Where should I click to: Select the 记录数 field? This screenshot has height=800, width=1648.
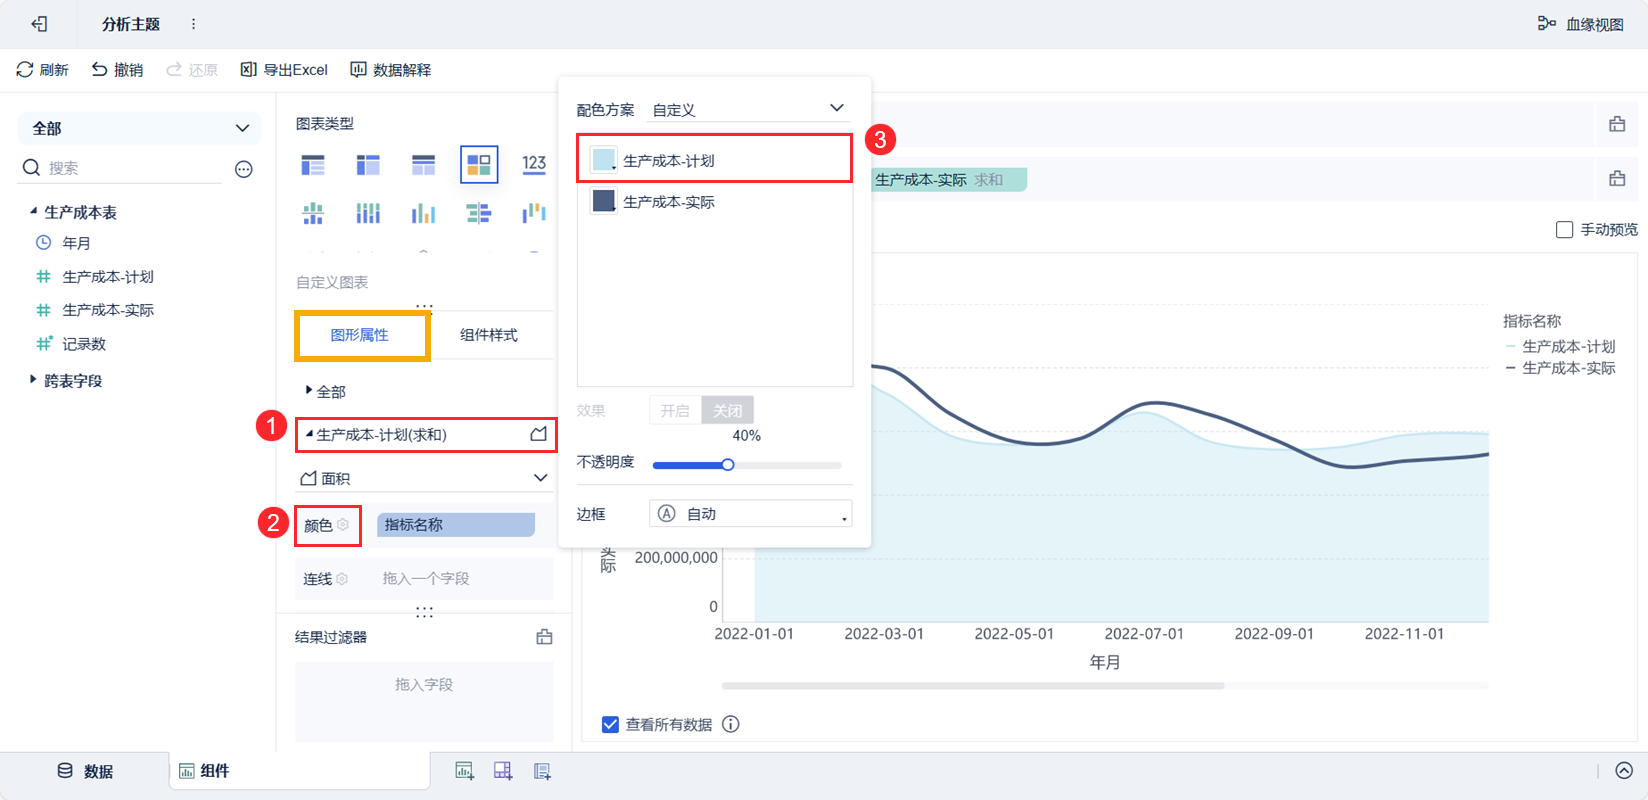pyautogui.click(x=84, y=344)
